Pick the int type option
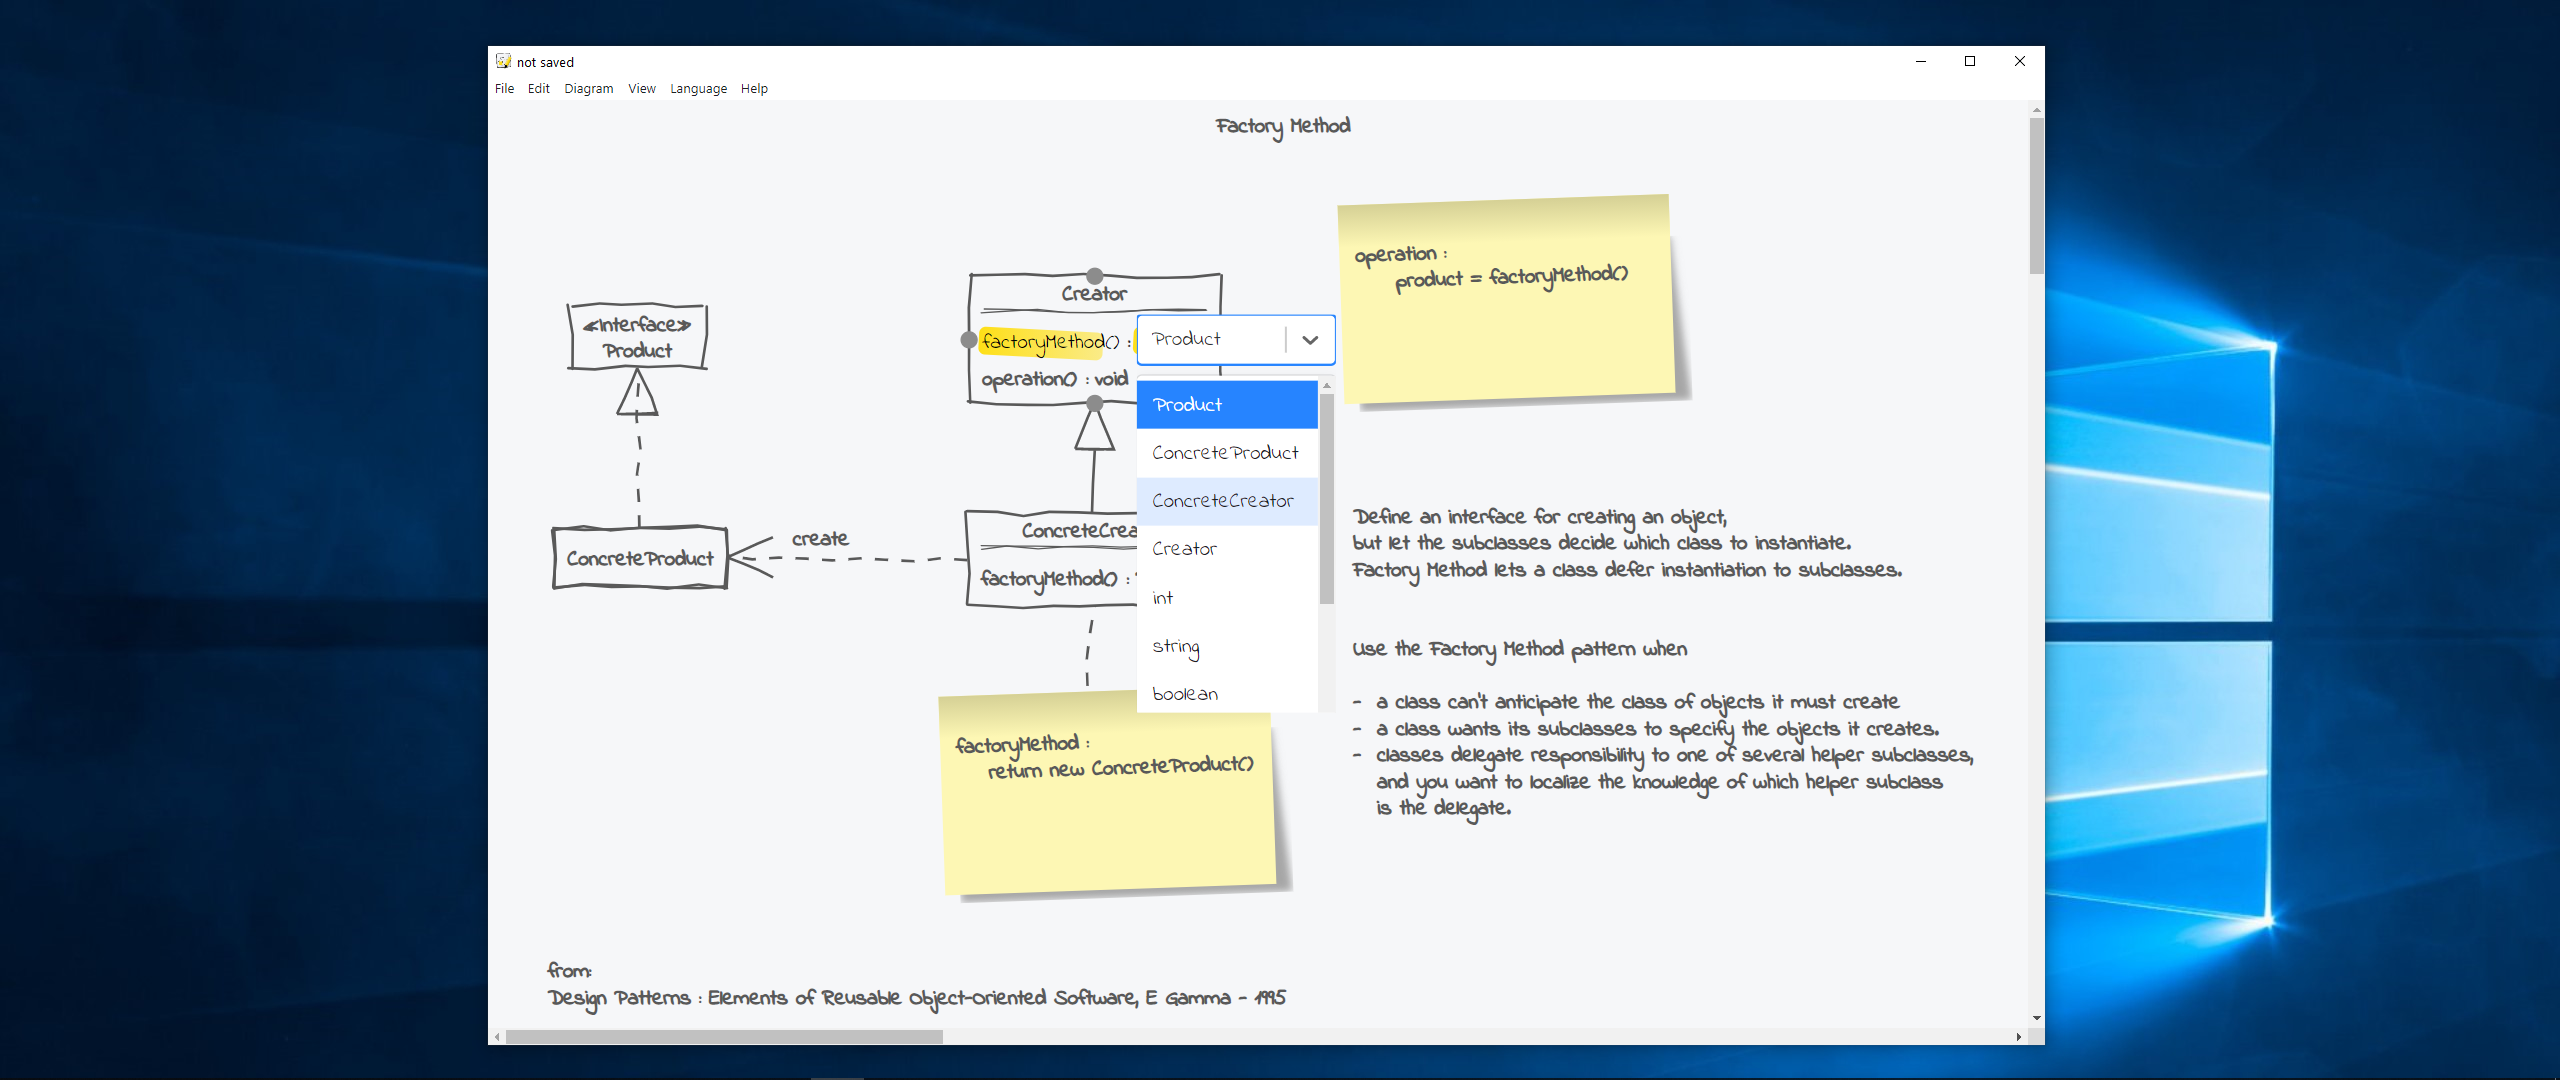 [1163, 598]
